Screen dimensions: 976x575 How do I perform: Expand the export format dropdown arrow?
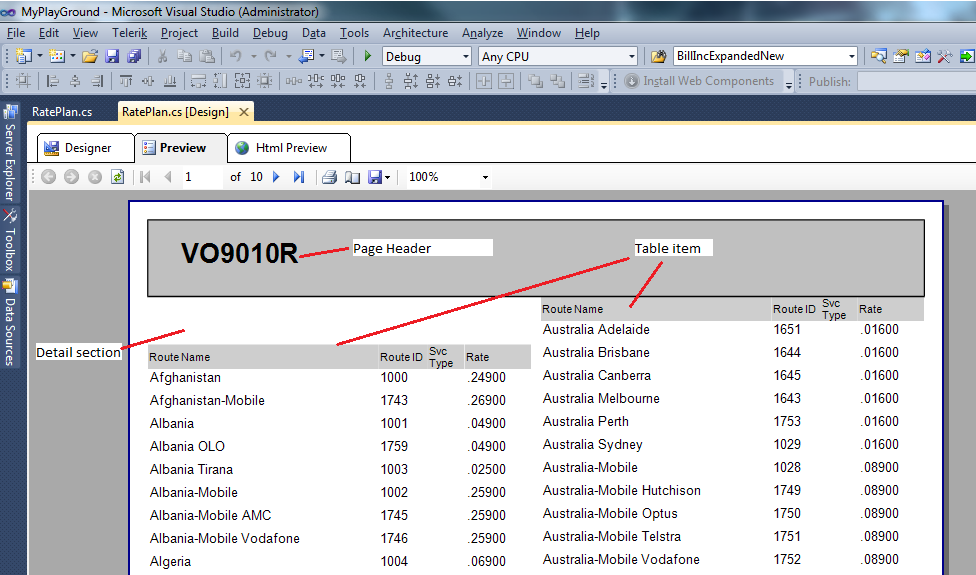click(388, 178)
